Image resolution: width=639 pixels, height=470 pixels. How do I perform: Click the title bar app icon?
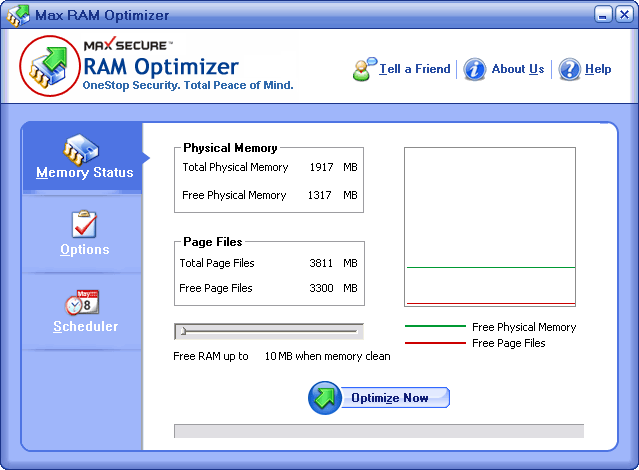(18, 15)
